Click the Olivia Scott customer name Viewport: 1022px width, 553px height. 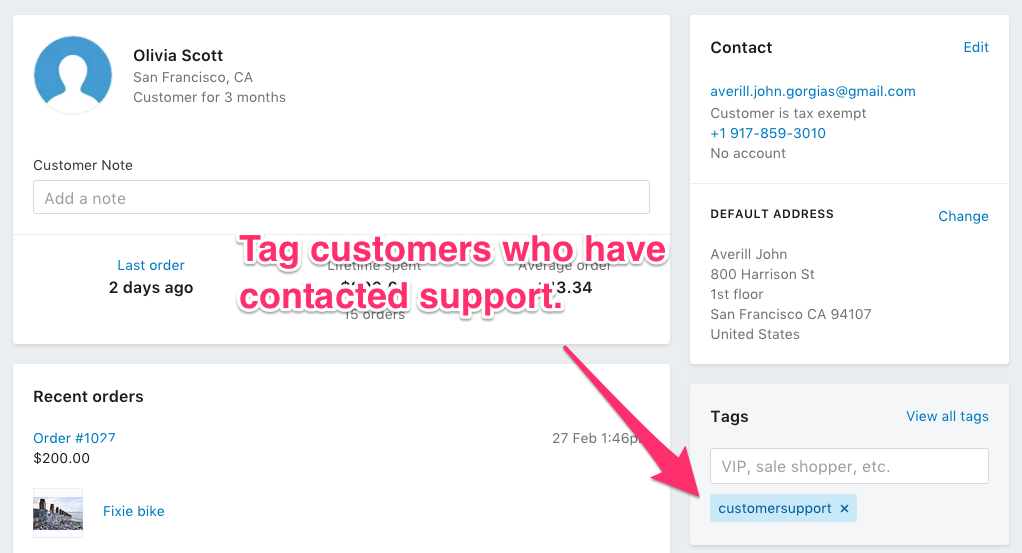coord(178,55)
